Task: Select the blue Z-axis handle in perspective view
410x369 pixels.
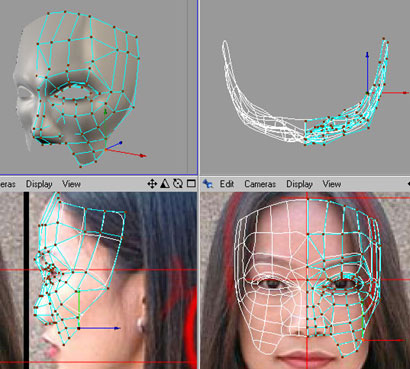Action: (x=114, y=146)
